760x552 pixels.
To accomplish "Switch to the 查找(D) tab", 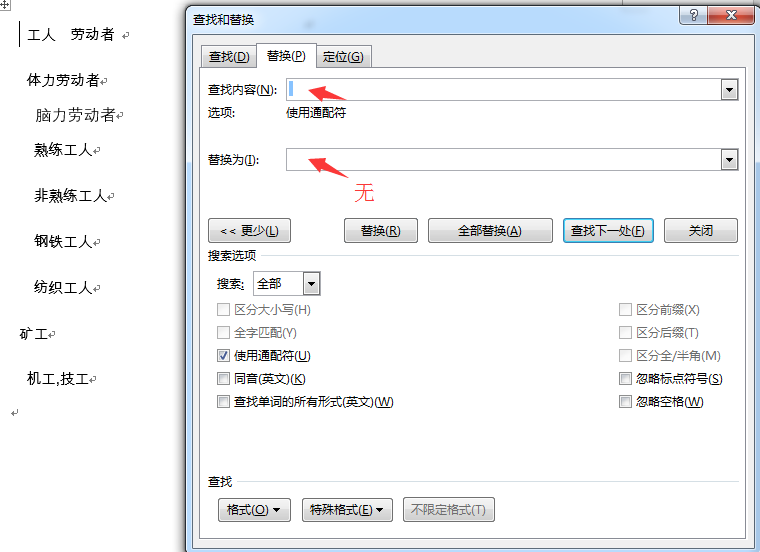I will click(x=229, y=57).
